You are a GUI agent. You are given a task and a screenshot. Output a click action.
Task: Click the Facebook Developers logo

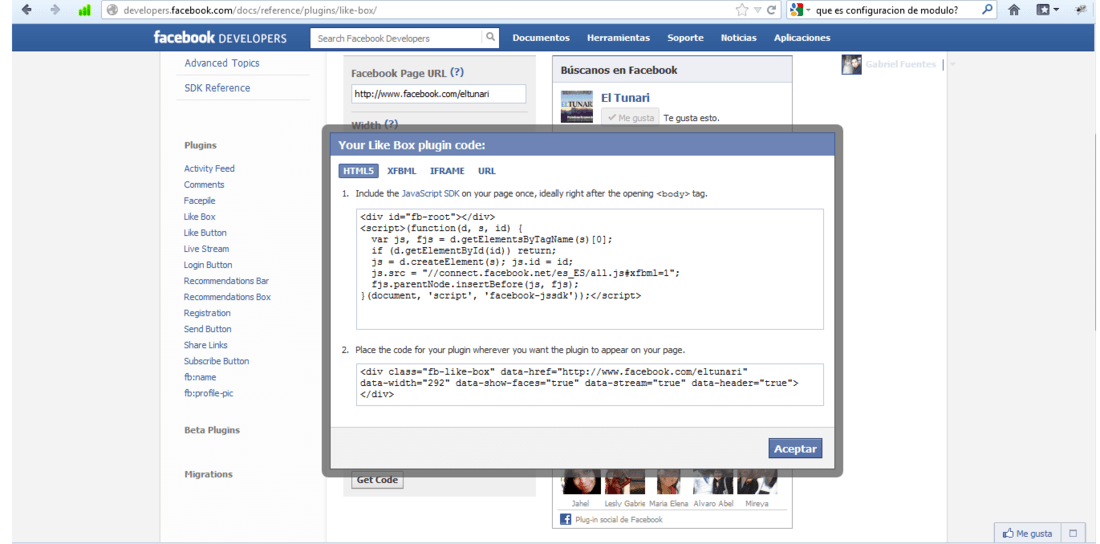[x=220, y=38]
